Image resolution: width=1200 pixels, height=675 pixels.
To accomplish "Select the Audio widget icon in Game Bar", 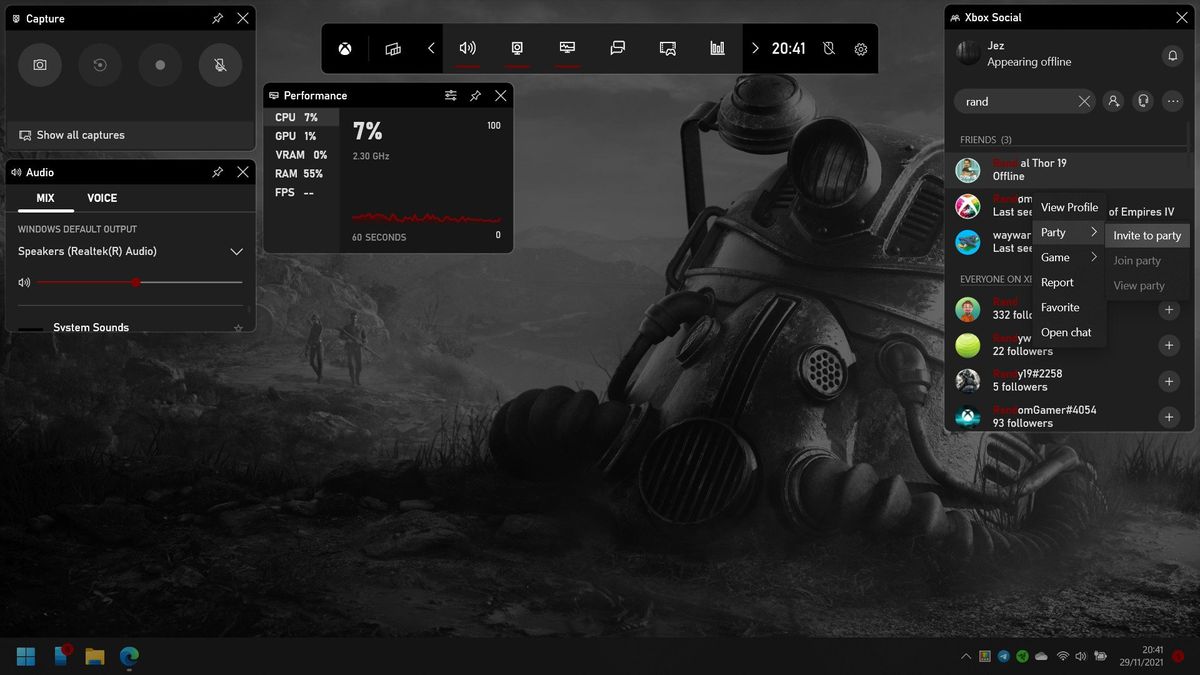I will [468, 48].
